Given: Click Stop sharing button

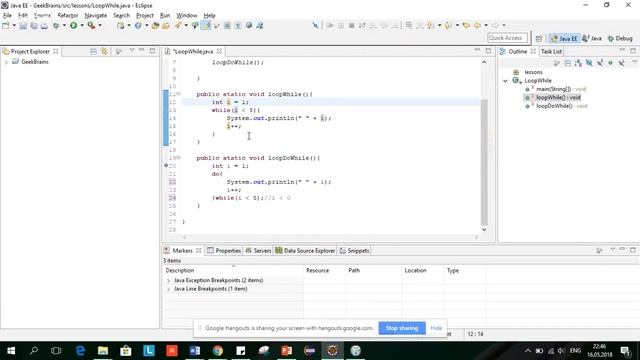Looking at the screenshot, I should pos(402,328).
